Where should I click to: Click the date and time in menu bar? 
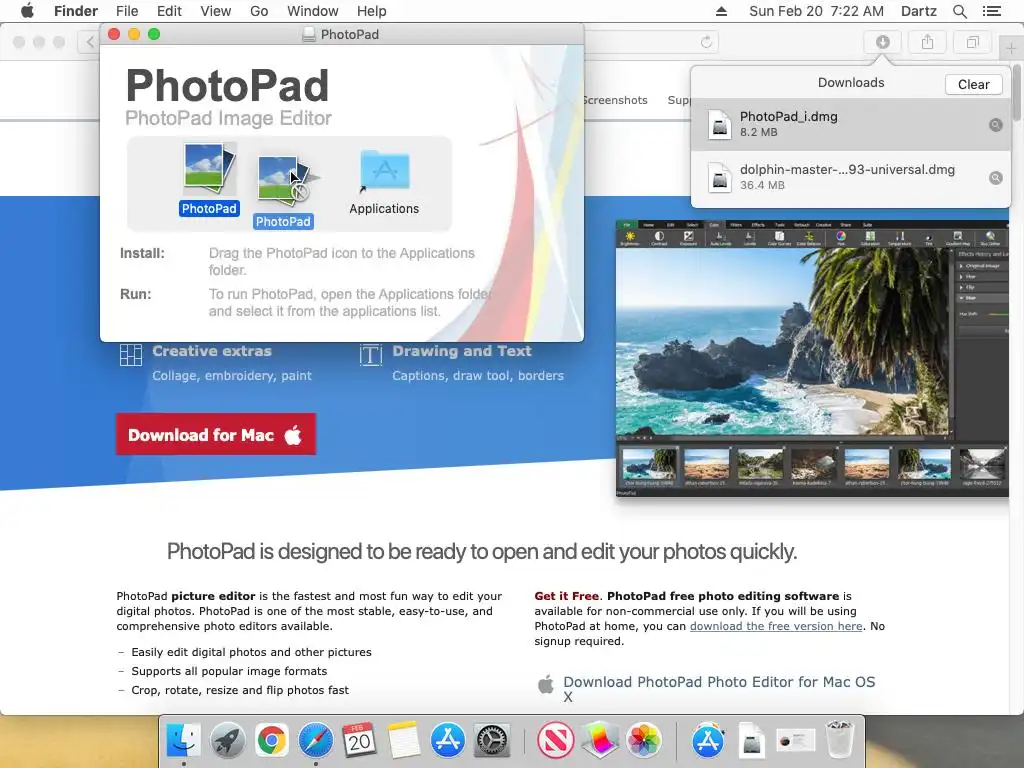(x=816, y=11)
